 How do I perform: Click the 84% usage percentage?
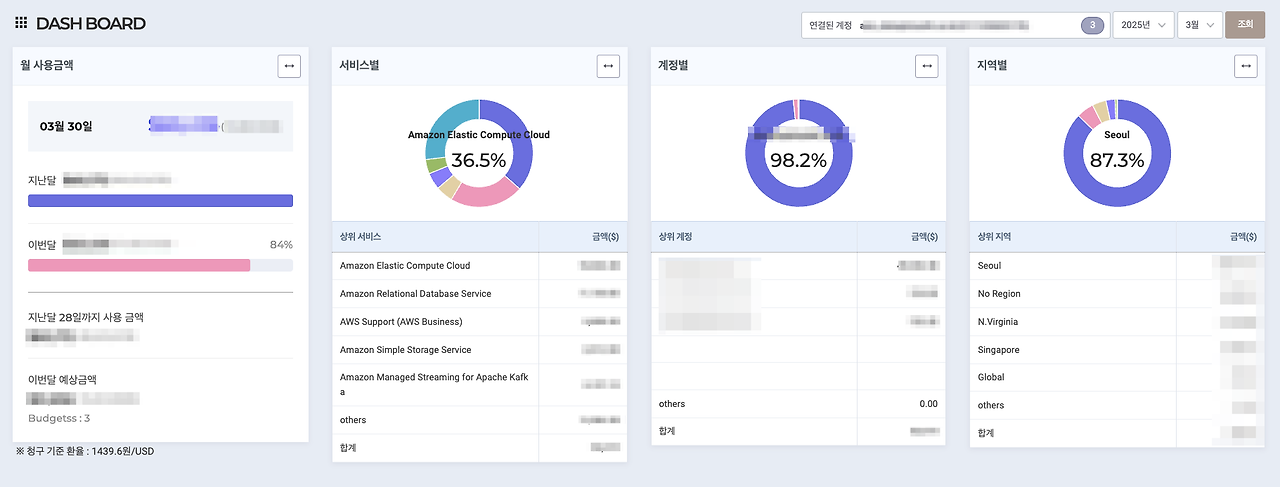(x=281, y=244)
